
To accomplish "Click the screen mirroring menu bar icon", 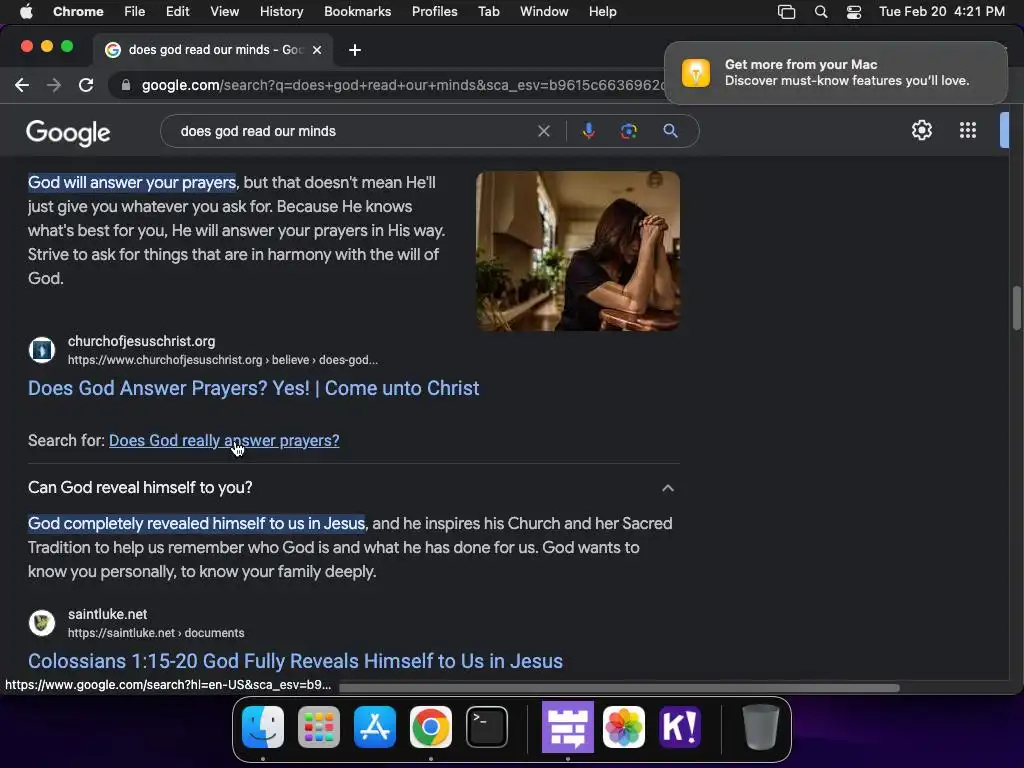I will pos(786,12).
